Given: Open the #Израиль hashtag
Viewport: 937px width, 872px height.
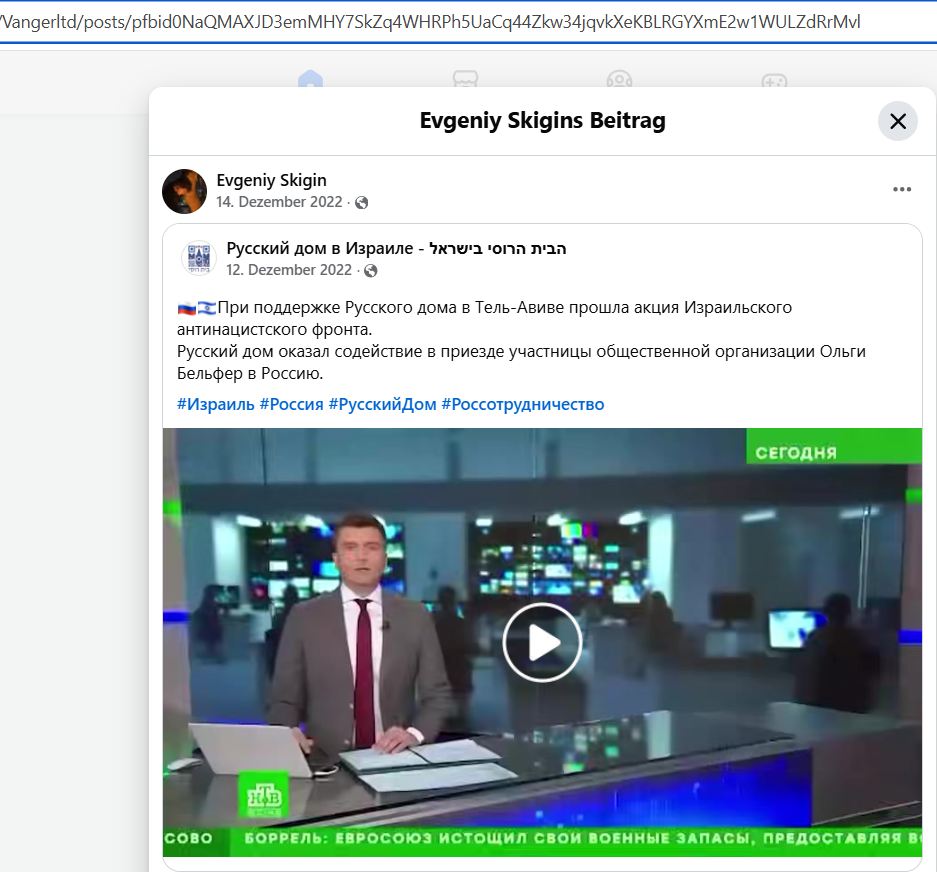Looking at the screenshot, I should coord(215,404).
